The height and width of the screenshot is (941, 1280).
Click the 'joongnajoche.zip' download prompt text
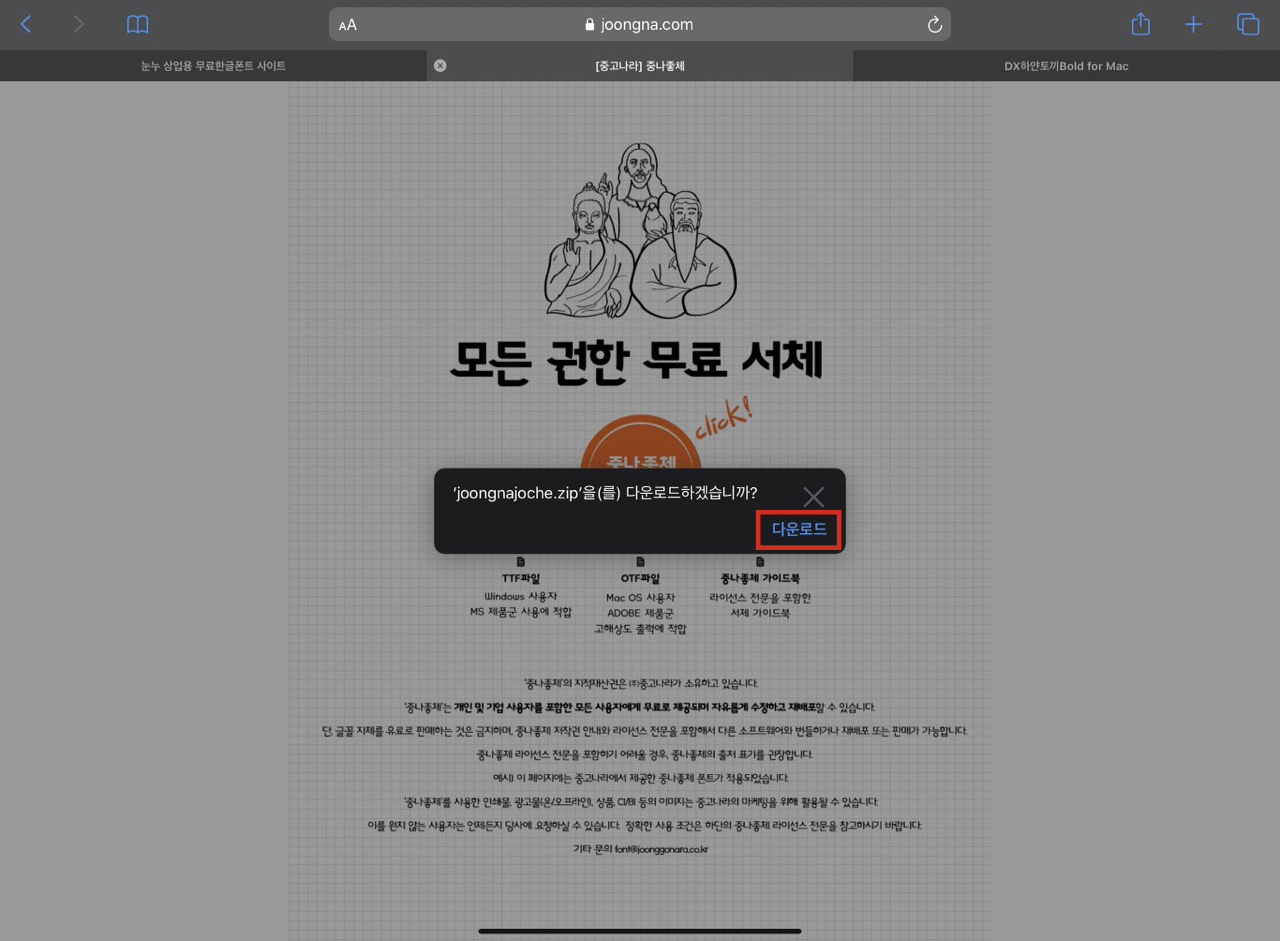(x=605, y=493)
